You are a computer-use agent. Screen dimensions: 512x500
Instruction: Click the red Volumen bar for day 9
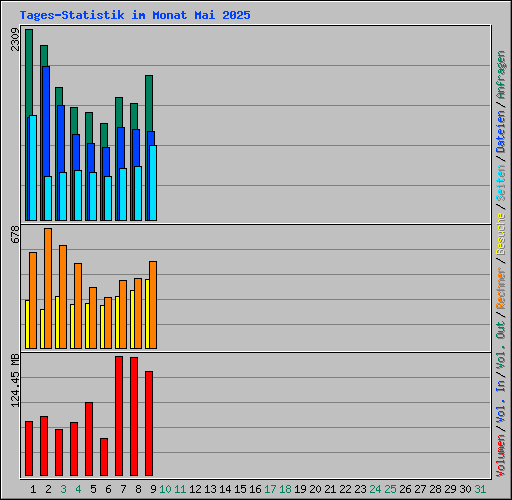pyautogui.click(x=149, y=423)
